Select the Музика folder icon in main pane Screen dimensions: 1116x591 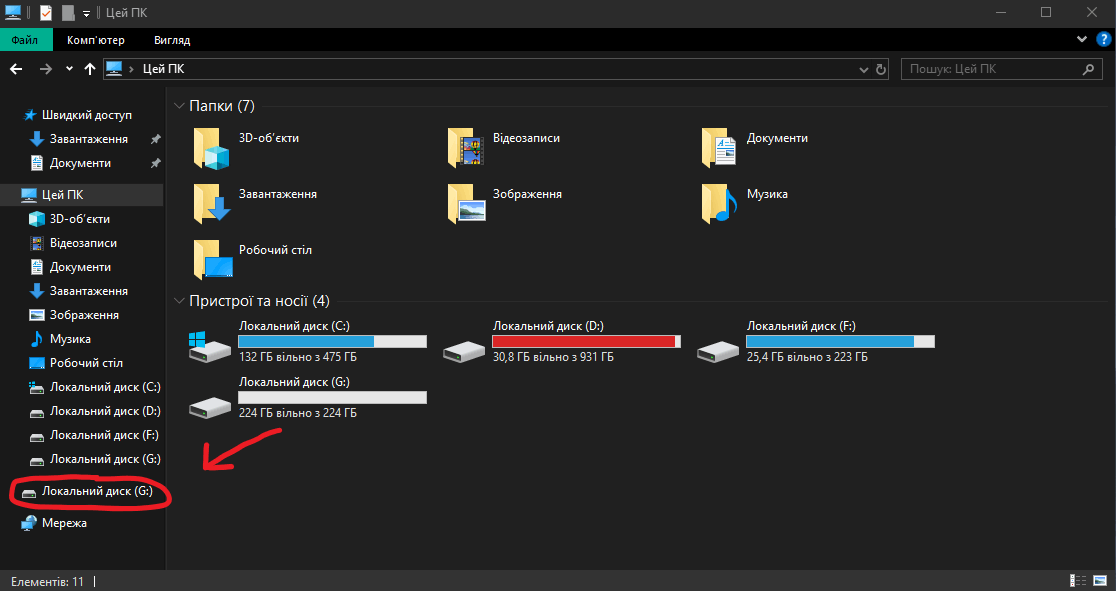click(719, 204)
